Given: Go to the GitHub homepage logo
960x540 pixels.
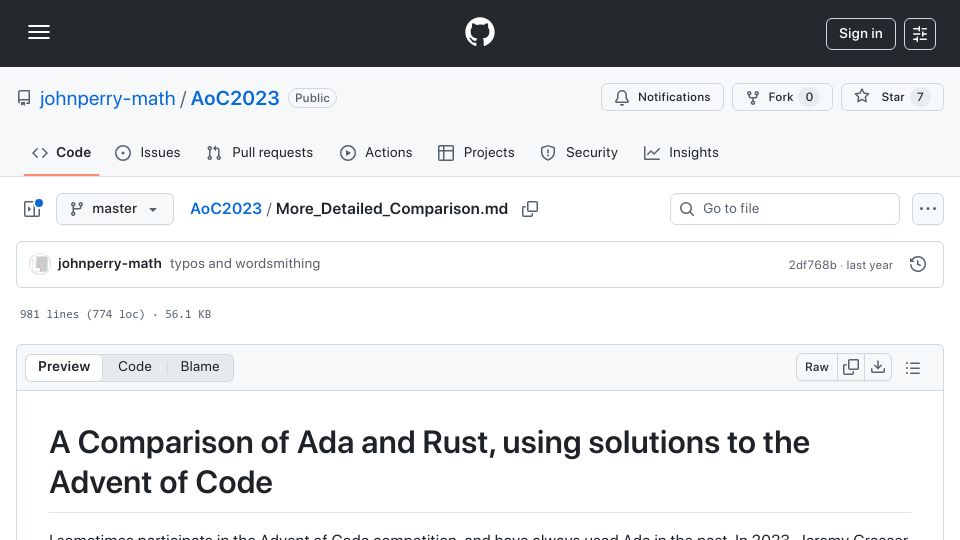Looking at the screenshot, I should pyautogui.click(x=479, y=32).
